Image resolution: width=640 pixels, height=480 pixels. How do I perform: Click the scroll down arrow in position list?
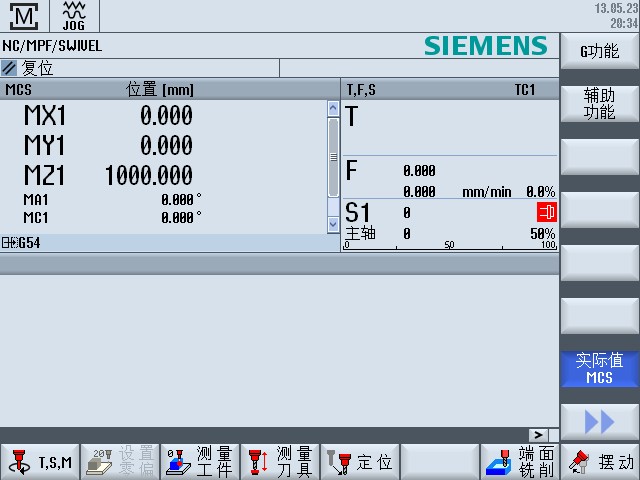(333, 224)
